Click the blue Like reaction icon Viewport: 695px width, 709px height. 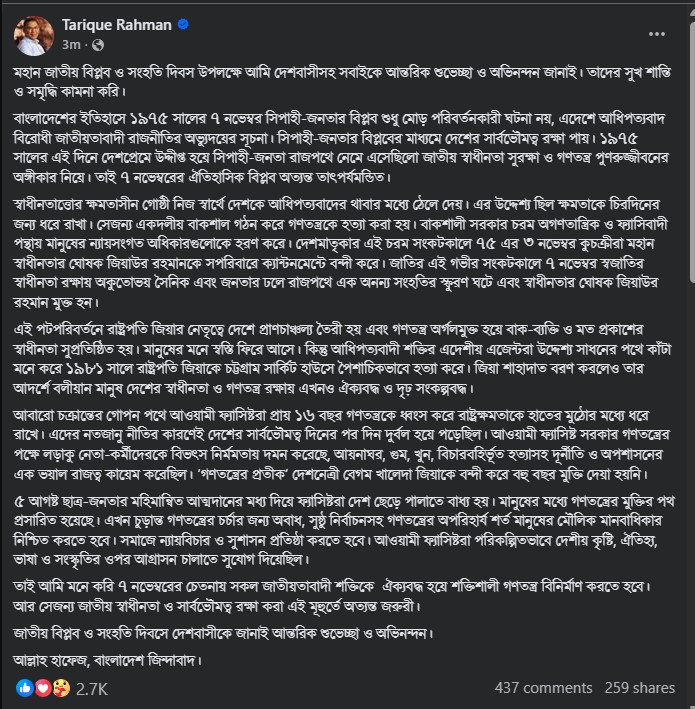(24, 688)
